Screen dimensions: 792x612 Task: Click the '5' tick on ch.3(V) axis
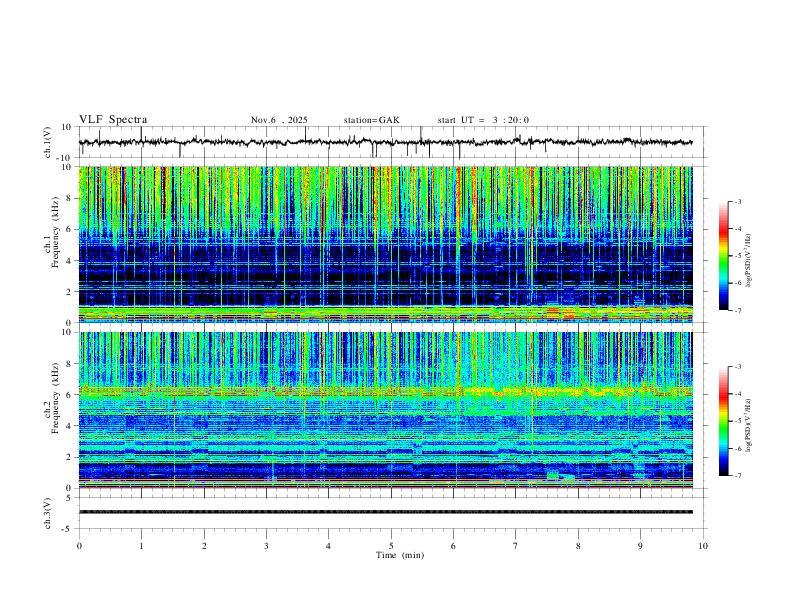(x=70, y=497)
